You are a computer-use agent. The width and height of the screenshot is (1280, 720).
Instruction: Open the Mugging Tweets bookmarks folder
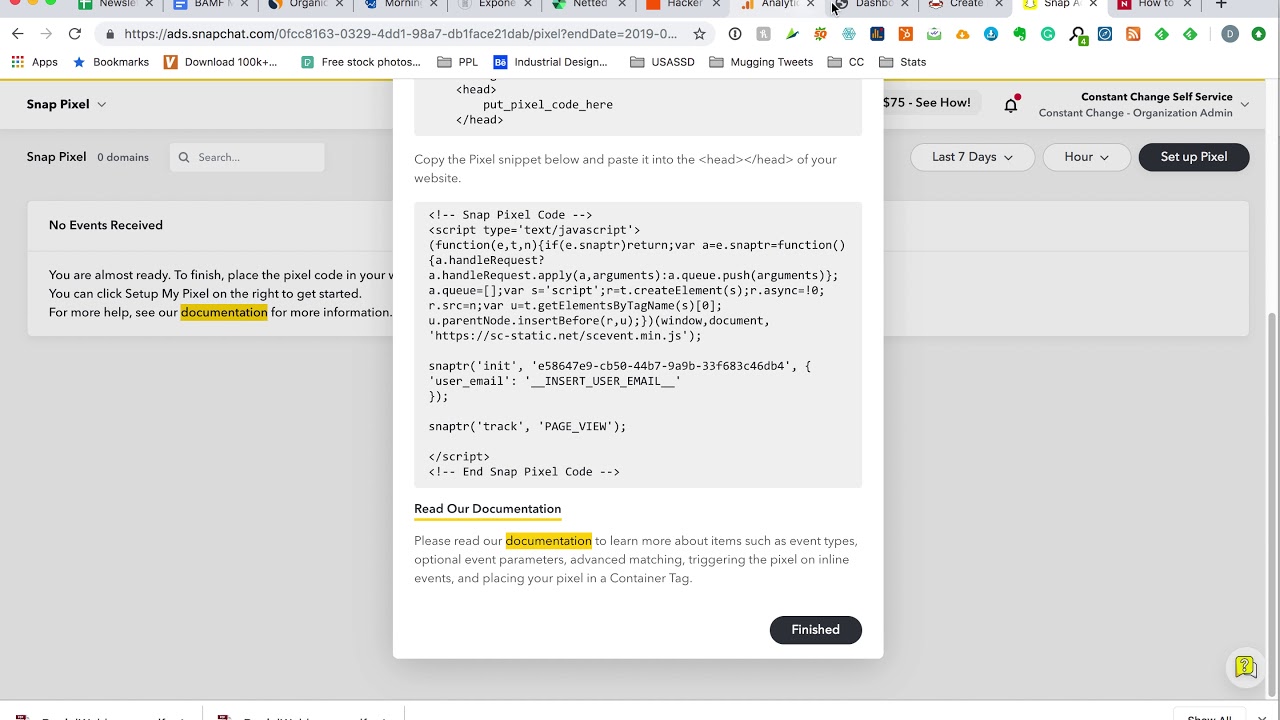point(761,62)
